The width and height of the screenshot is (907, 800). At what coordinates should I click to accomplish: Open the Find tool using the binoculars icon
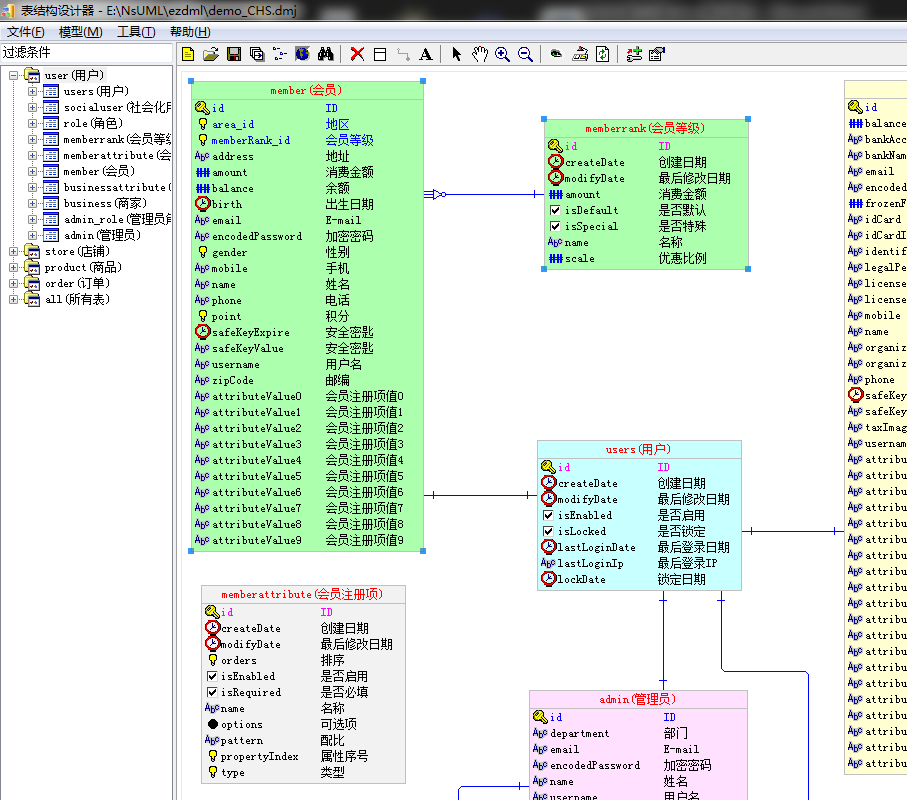coord(324,54)
